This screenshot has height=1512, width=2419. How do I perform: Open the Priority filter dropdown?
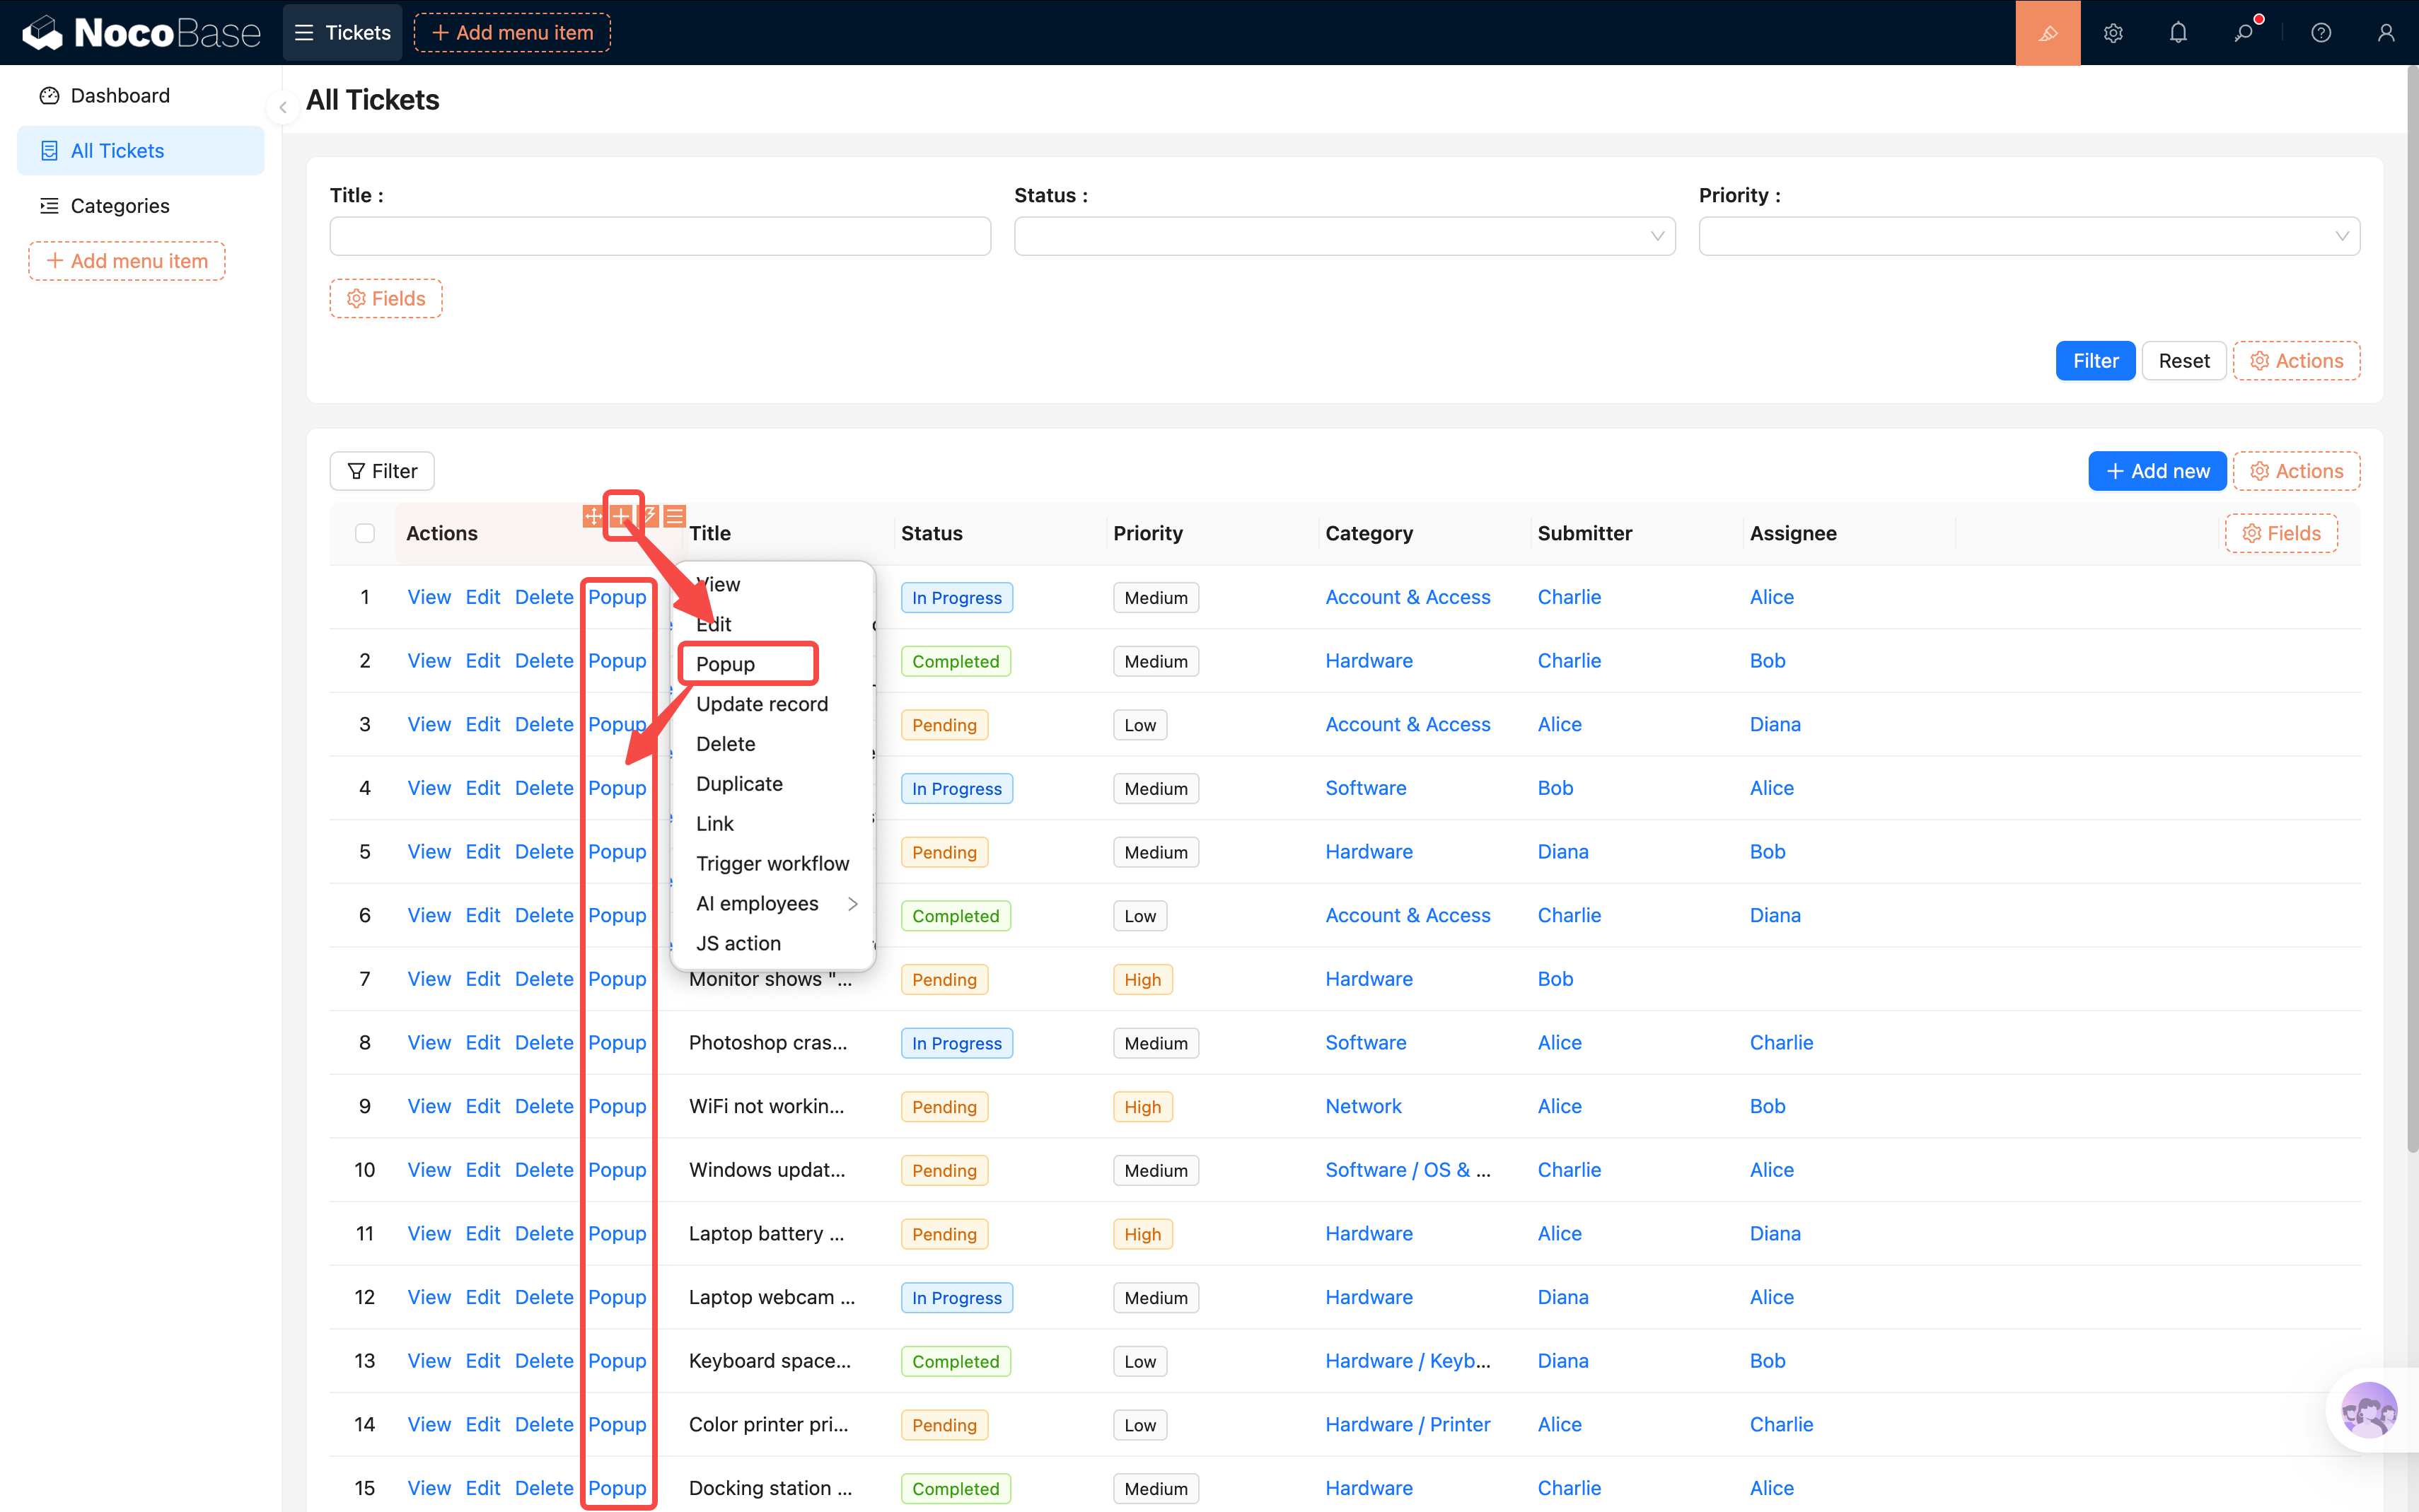(x=2028, y=236)
